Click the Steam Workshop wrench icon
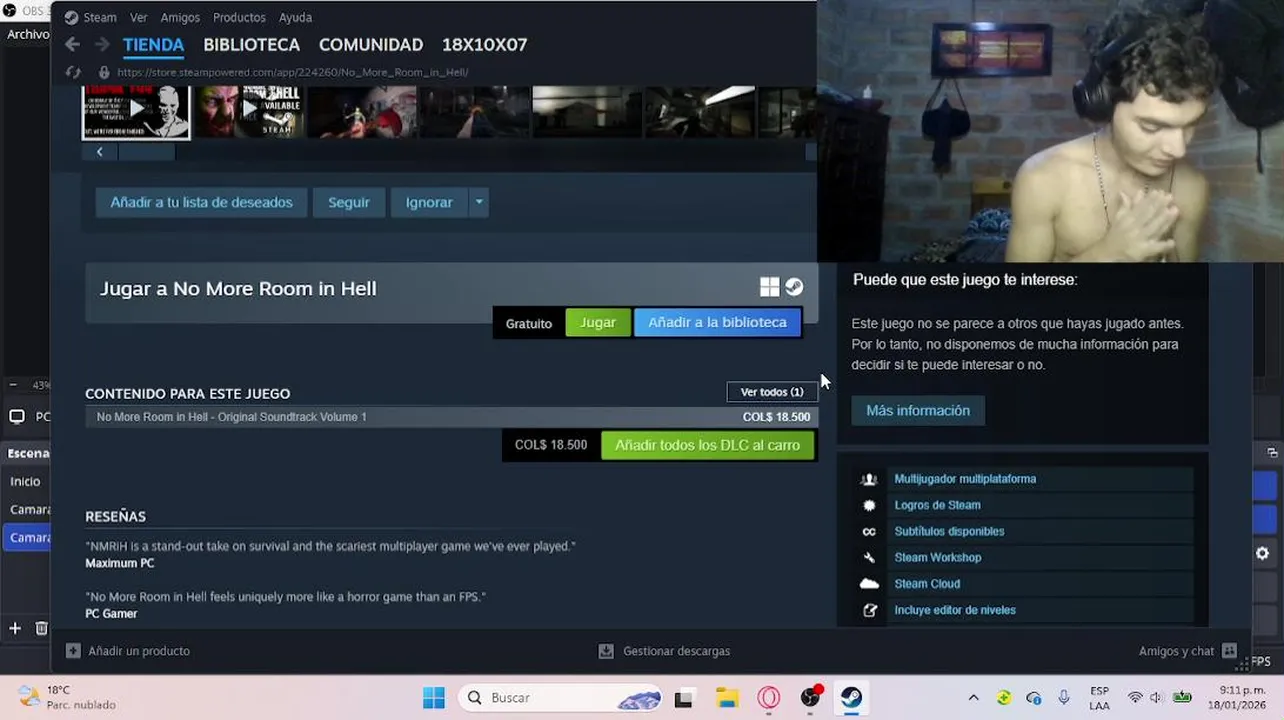Screen dimensions: 1284x720 [869, 558]
